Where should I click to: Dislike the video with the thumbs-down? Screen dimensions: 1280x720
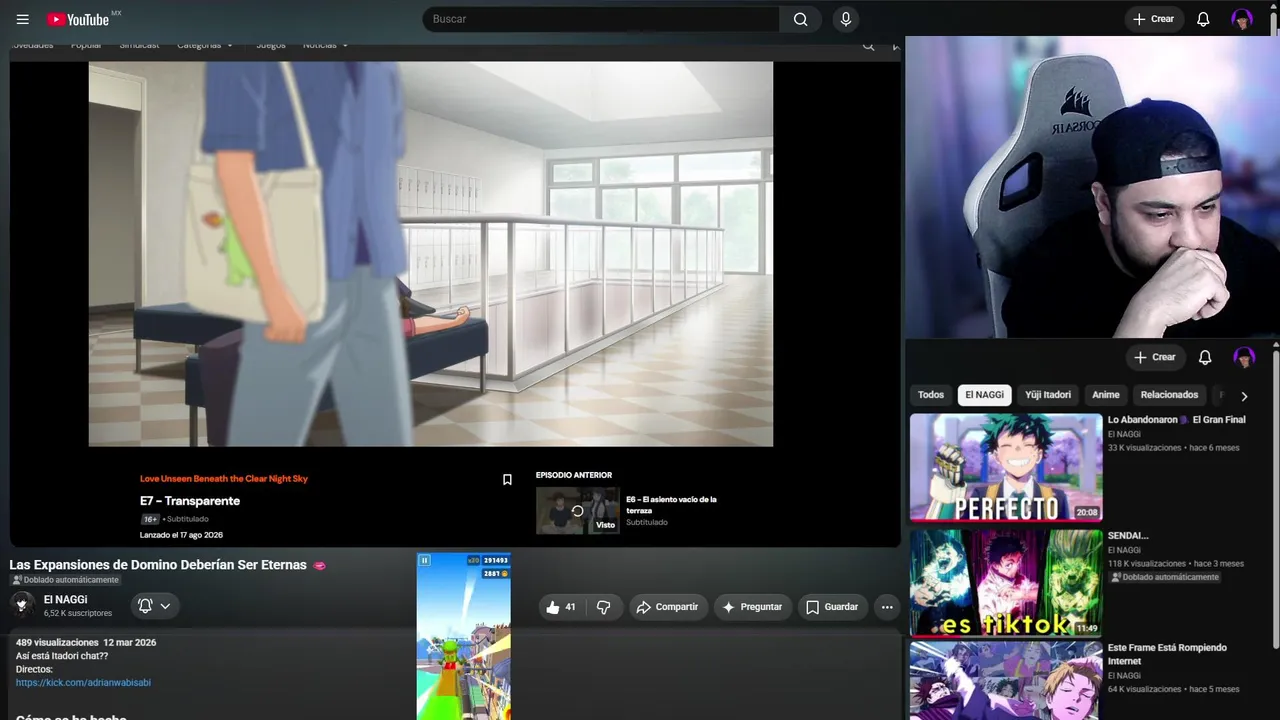[603, 607]
